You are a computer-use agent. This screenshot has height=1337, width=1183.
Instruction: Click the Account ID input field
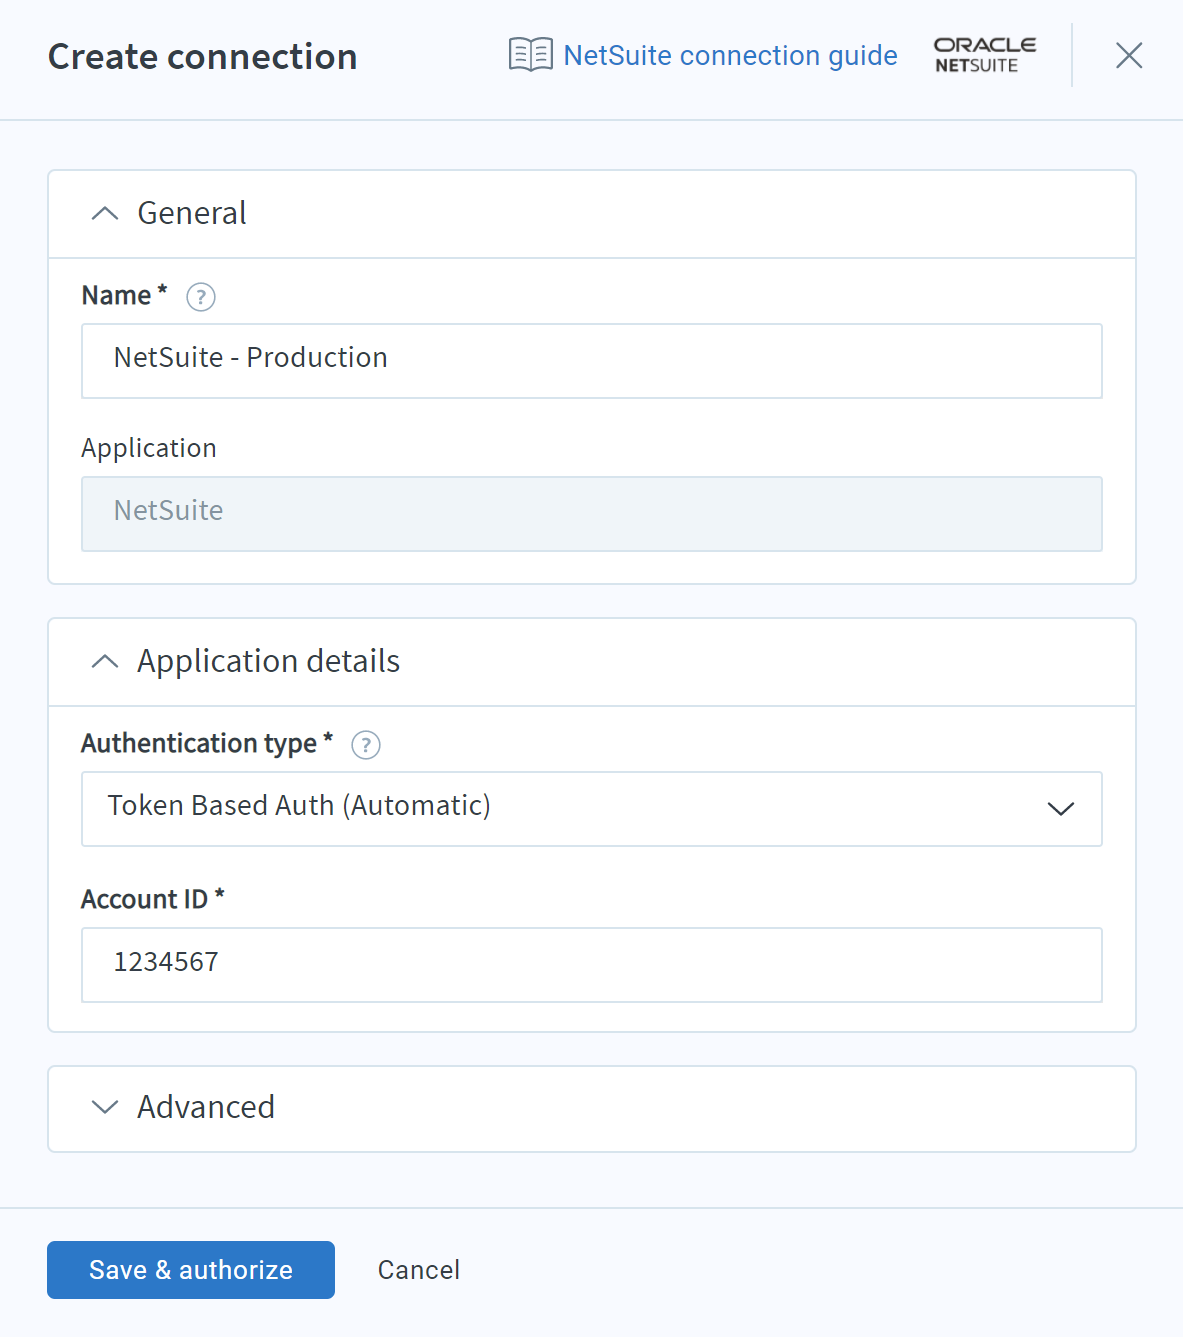tap(592, 965)
